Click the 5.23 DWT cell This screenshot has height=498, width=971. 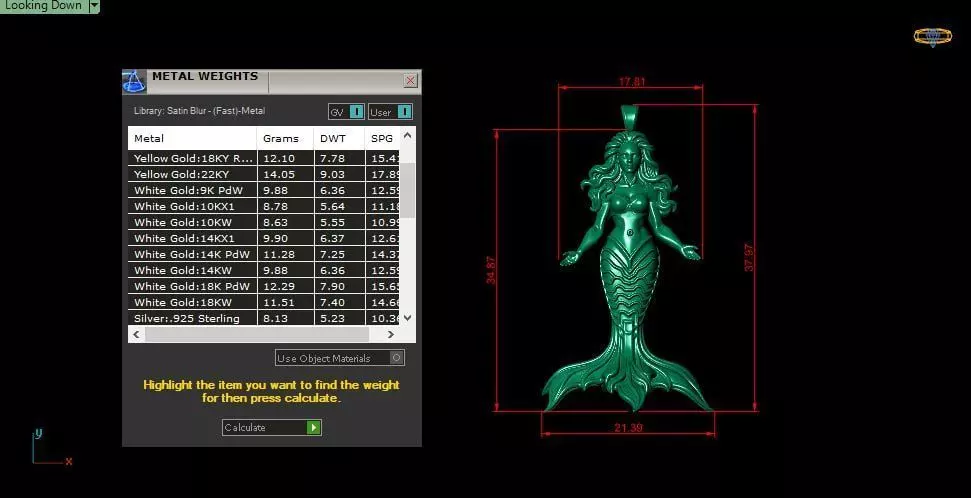click(339, 318)
